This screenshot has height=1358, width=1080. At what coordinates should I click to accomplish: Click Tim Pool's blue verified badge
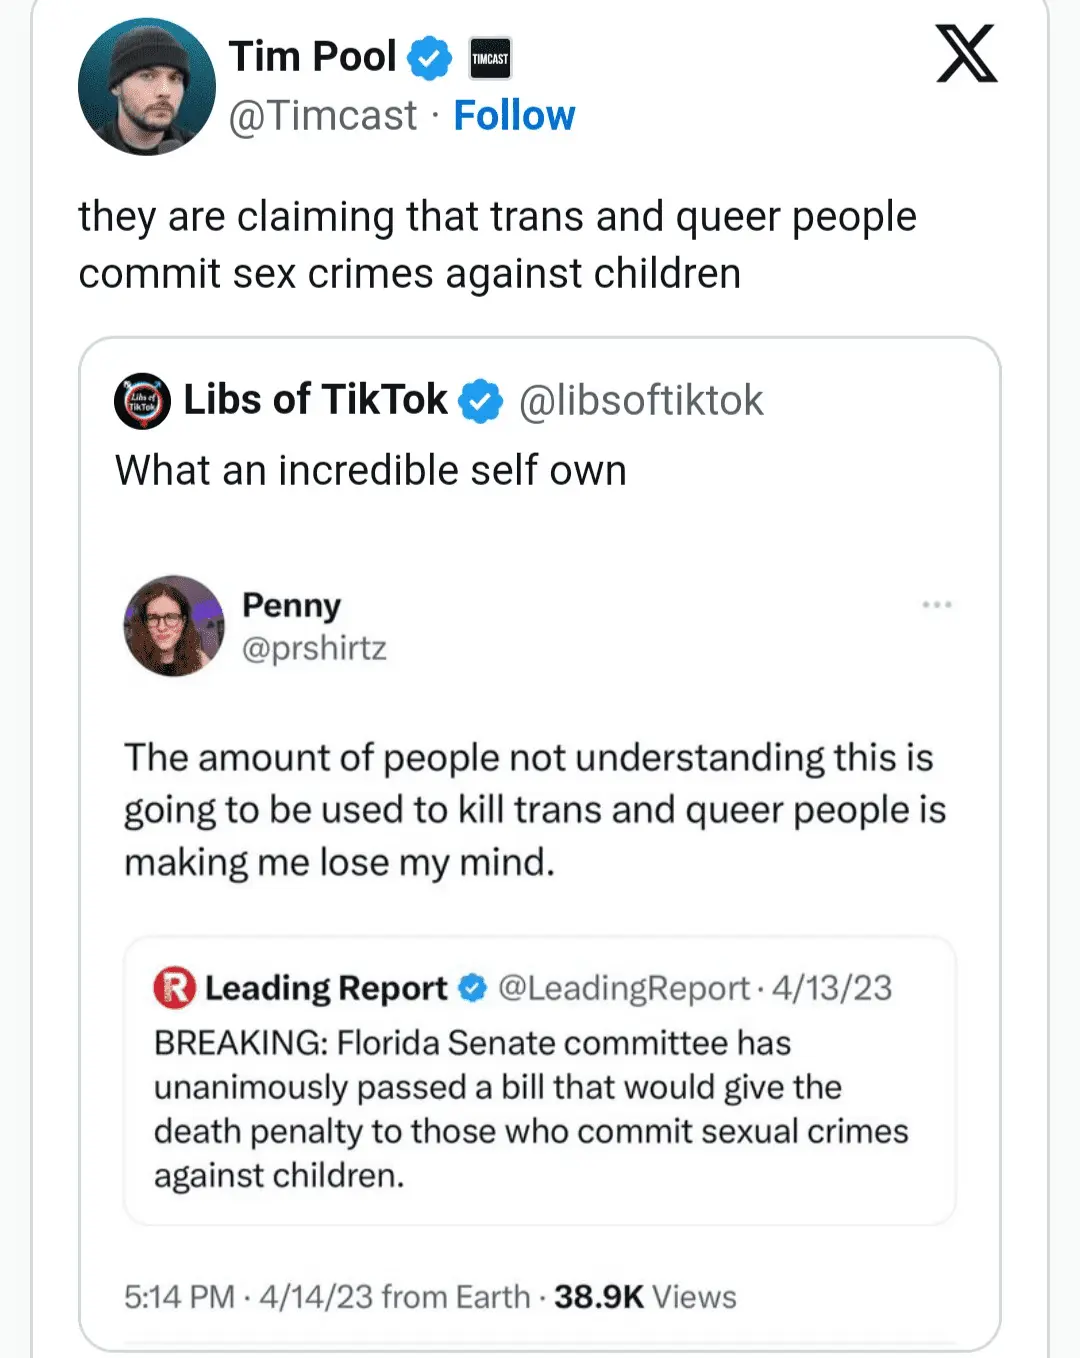coord(430,58)
